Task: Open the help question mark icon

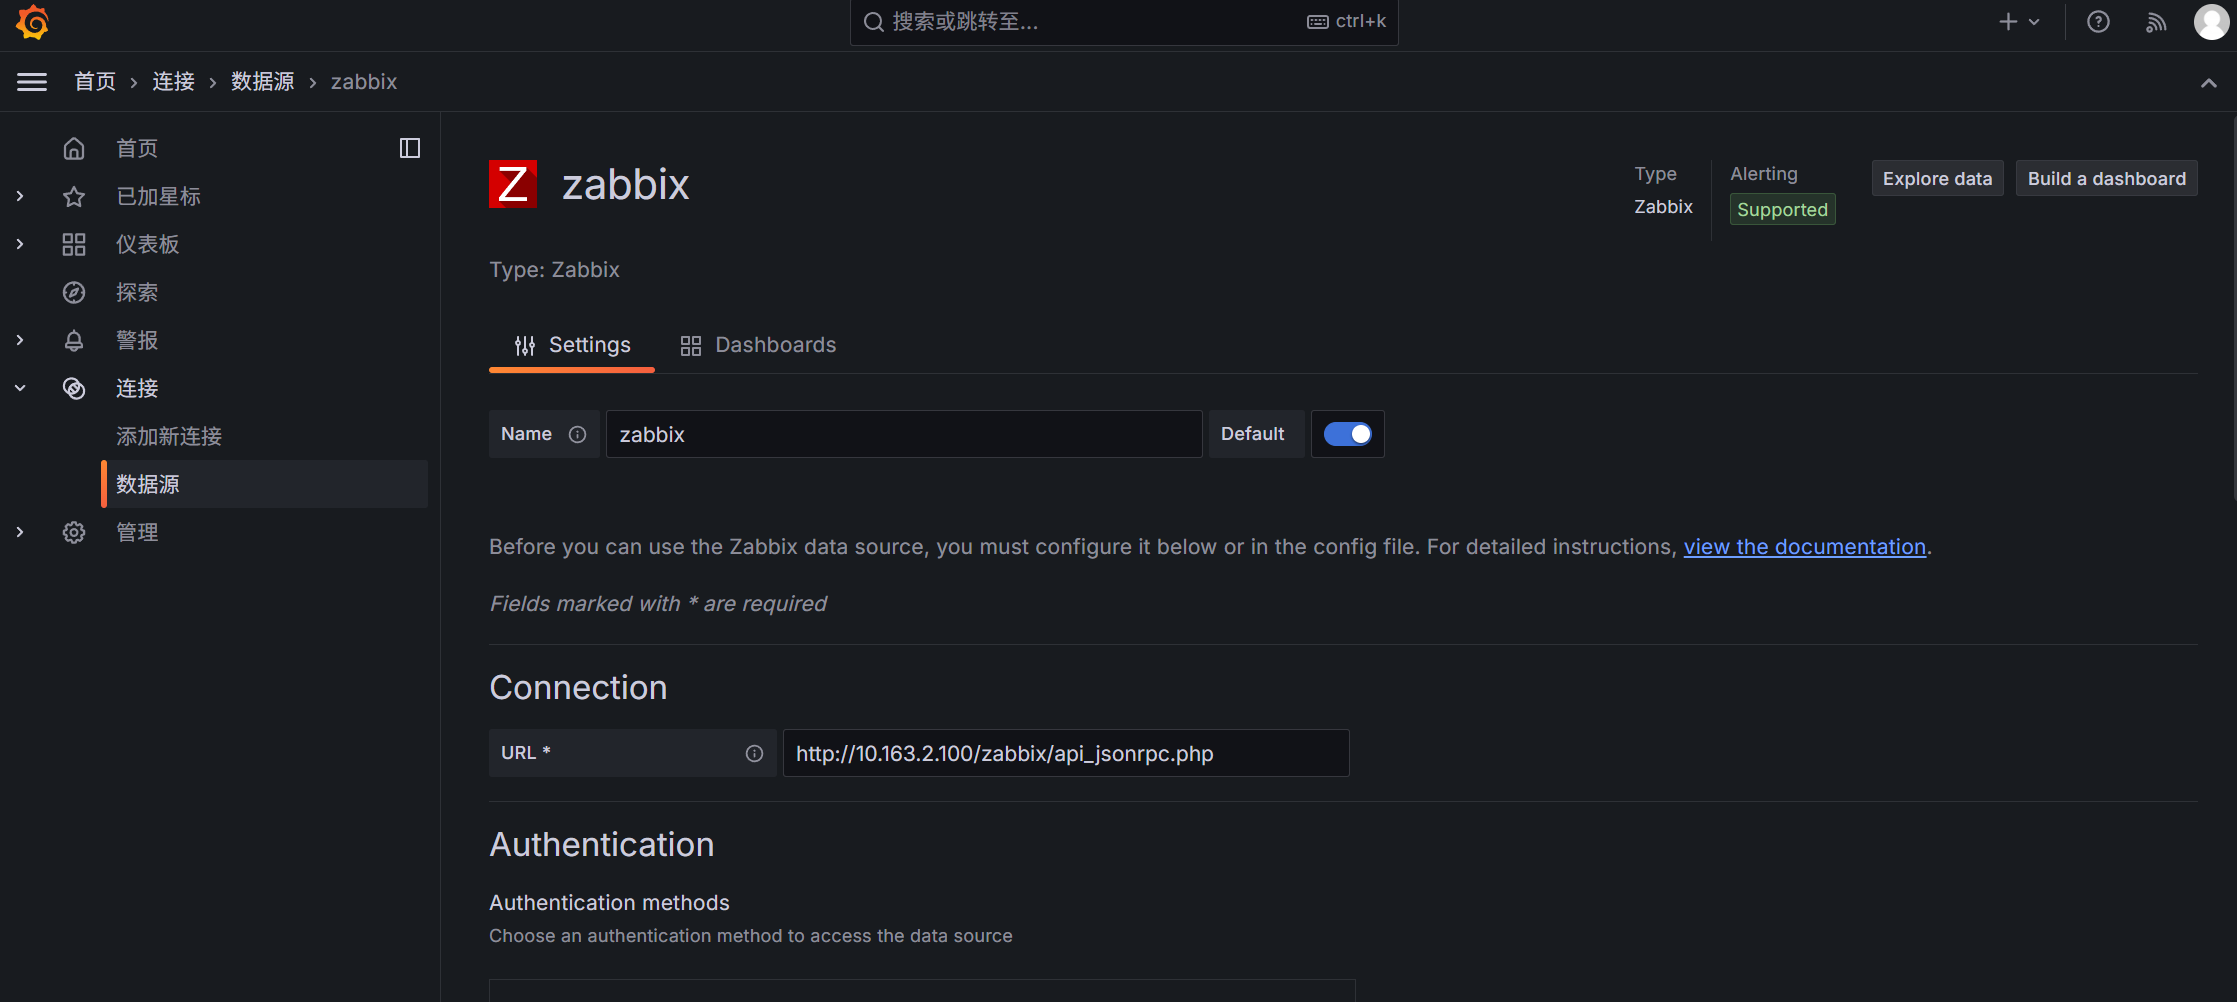Action: point(2098,22)
